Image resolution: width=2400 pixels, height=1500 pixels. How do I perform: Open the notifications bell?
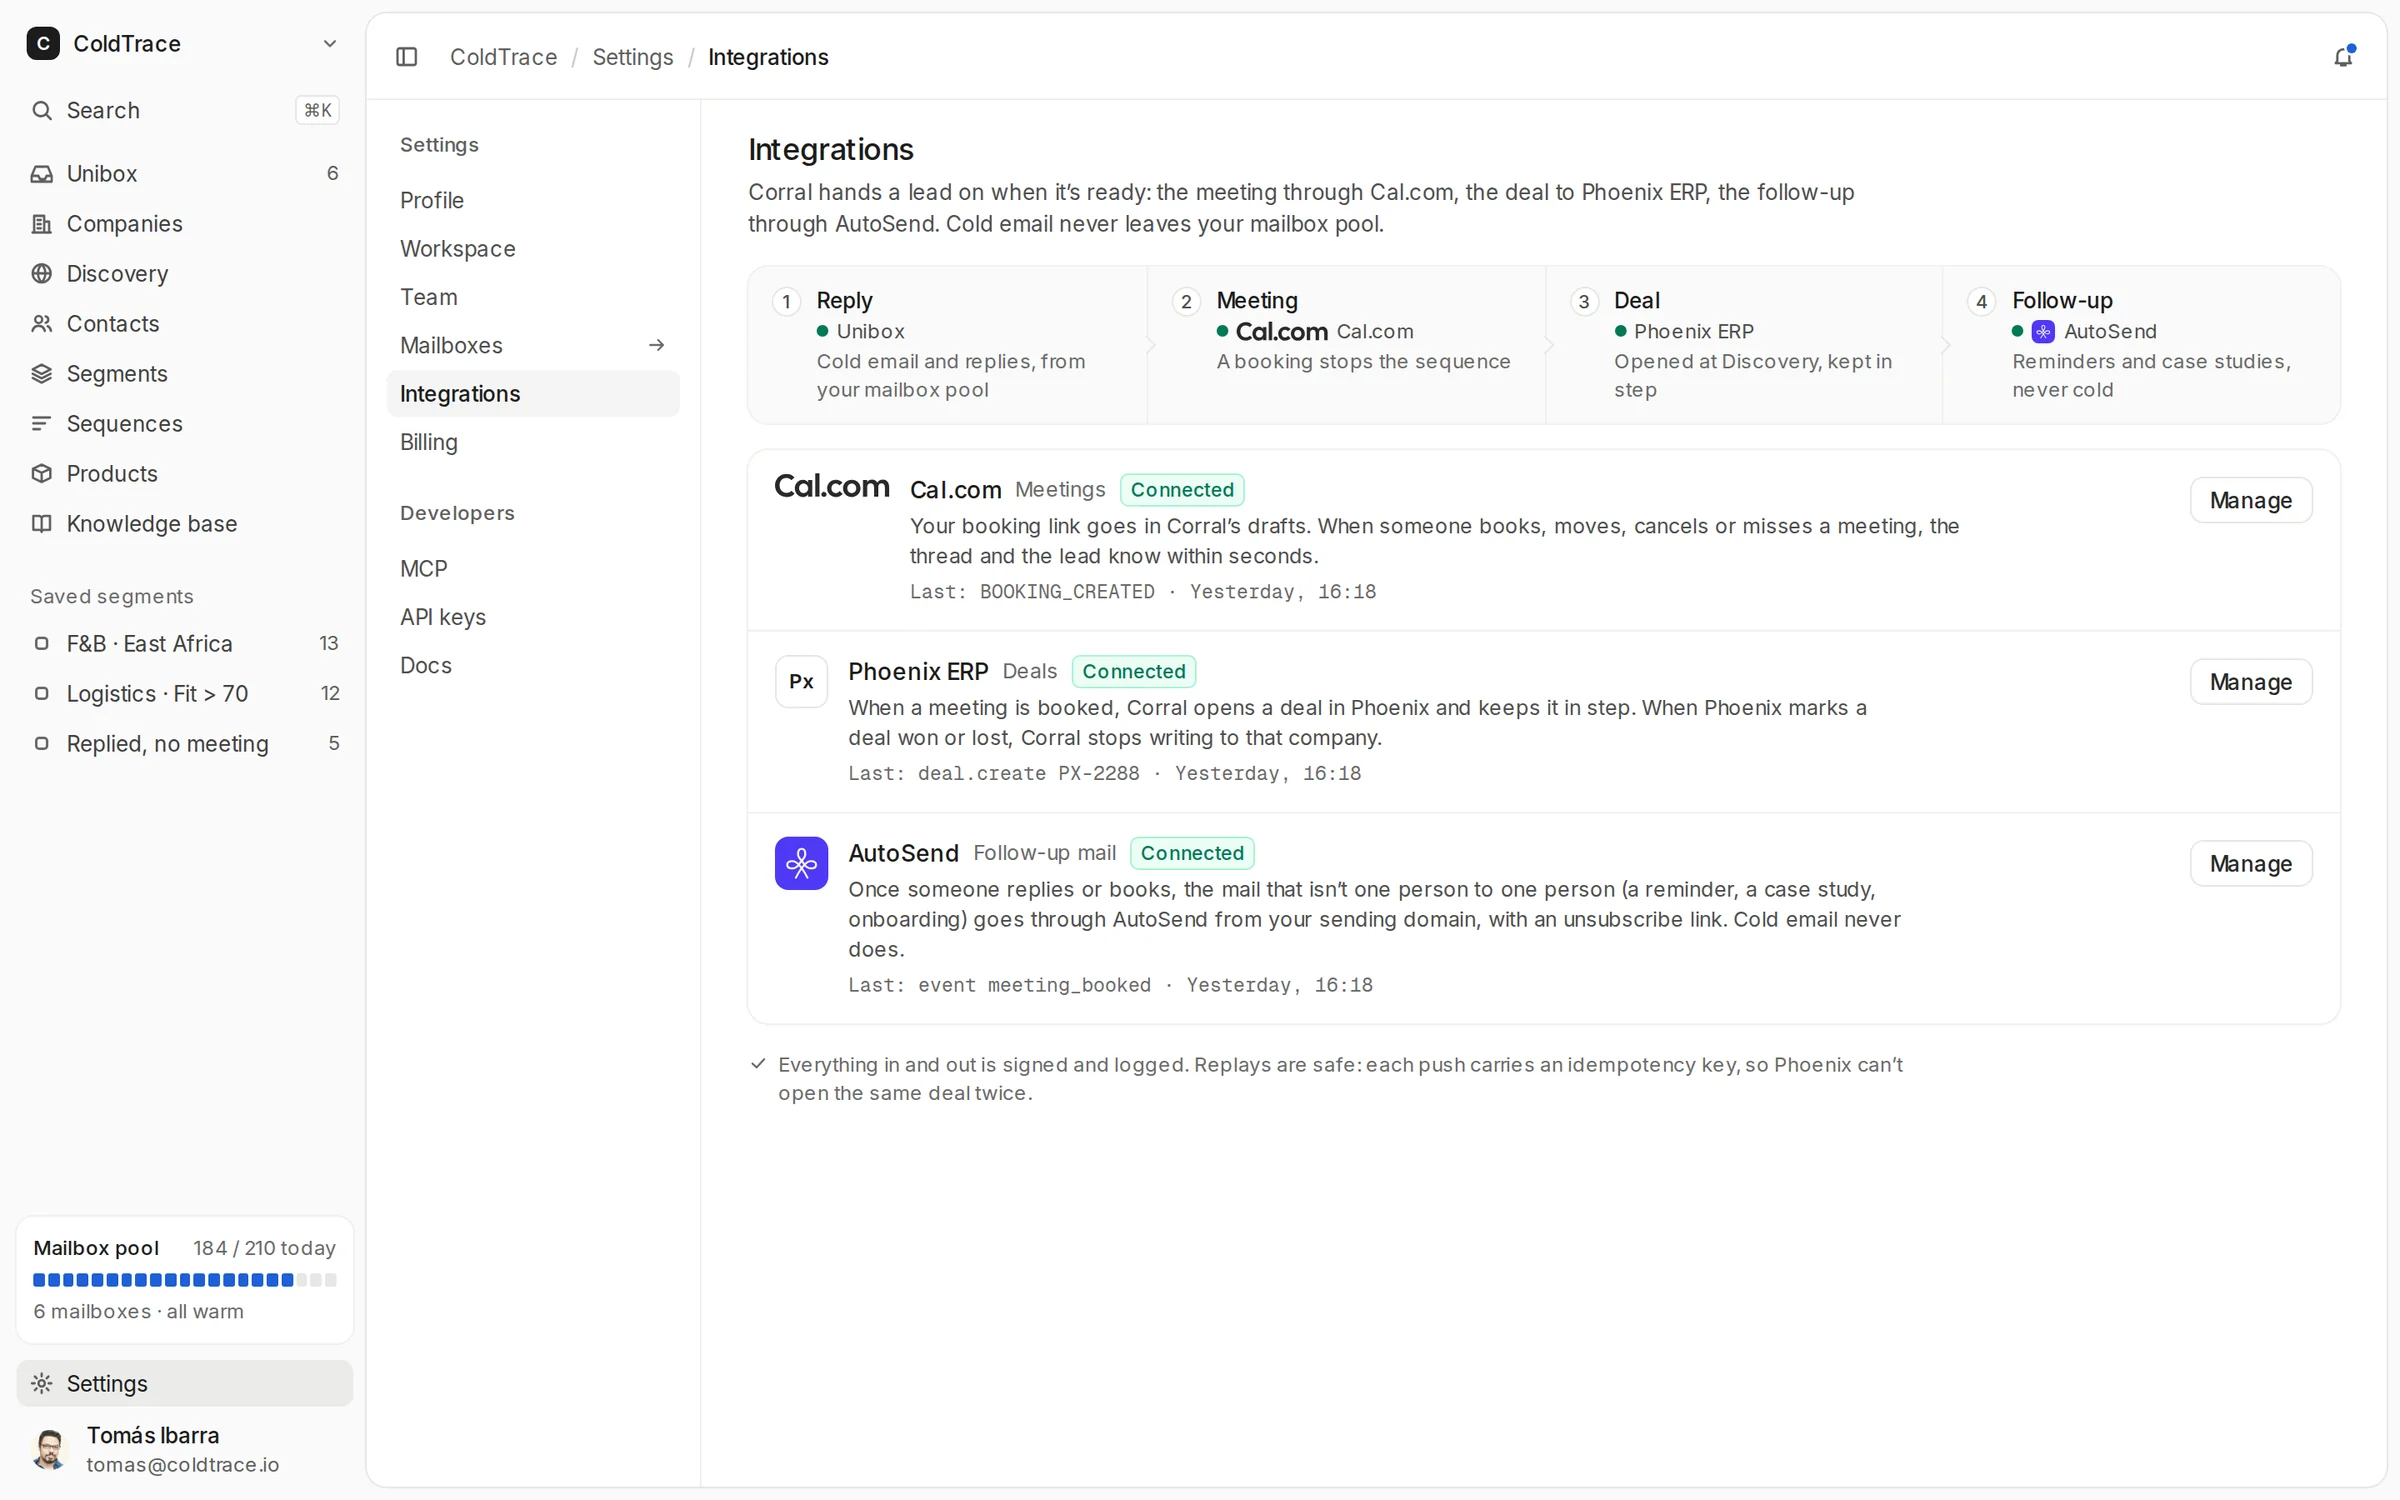coord(2343,57)
